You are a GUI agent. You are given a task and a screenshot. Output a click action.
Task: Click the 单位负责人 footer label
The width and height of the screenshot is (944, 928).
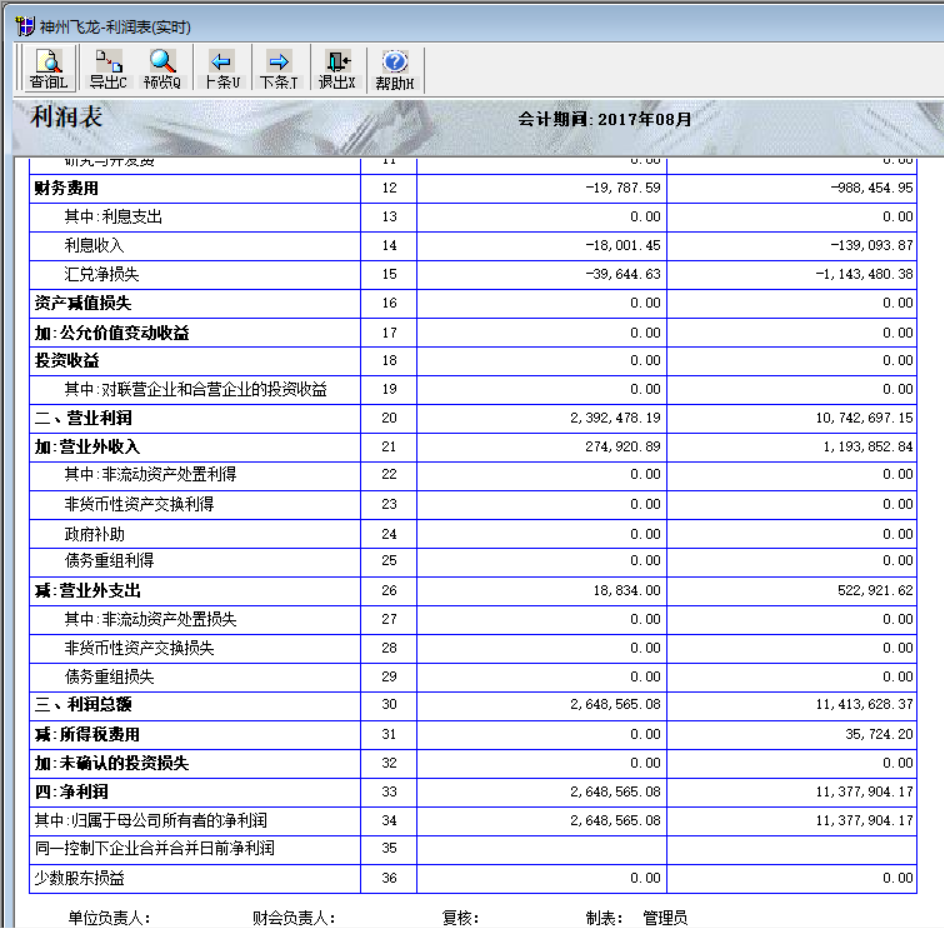point(109,918)
